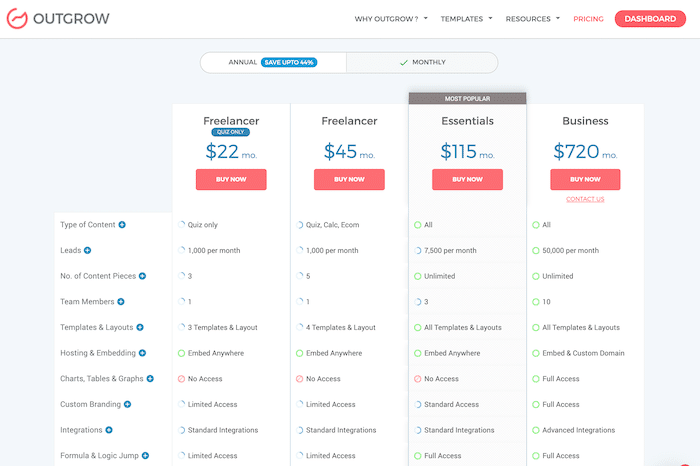This screenshot has width=700, height=466.
Task: Click the Save Upto 44% badge
Action: tap(289, 62)
